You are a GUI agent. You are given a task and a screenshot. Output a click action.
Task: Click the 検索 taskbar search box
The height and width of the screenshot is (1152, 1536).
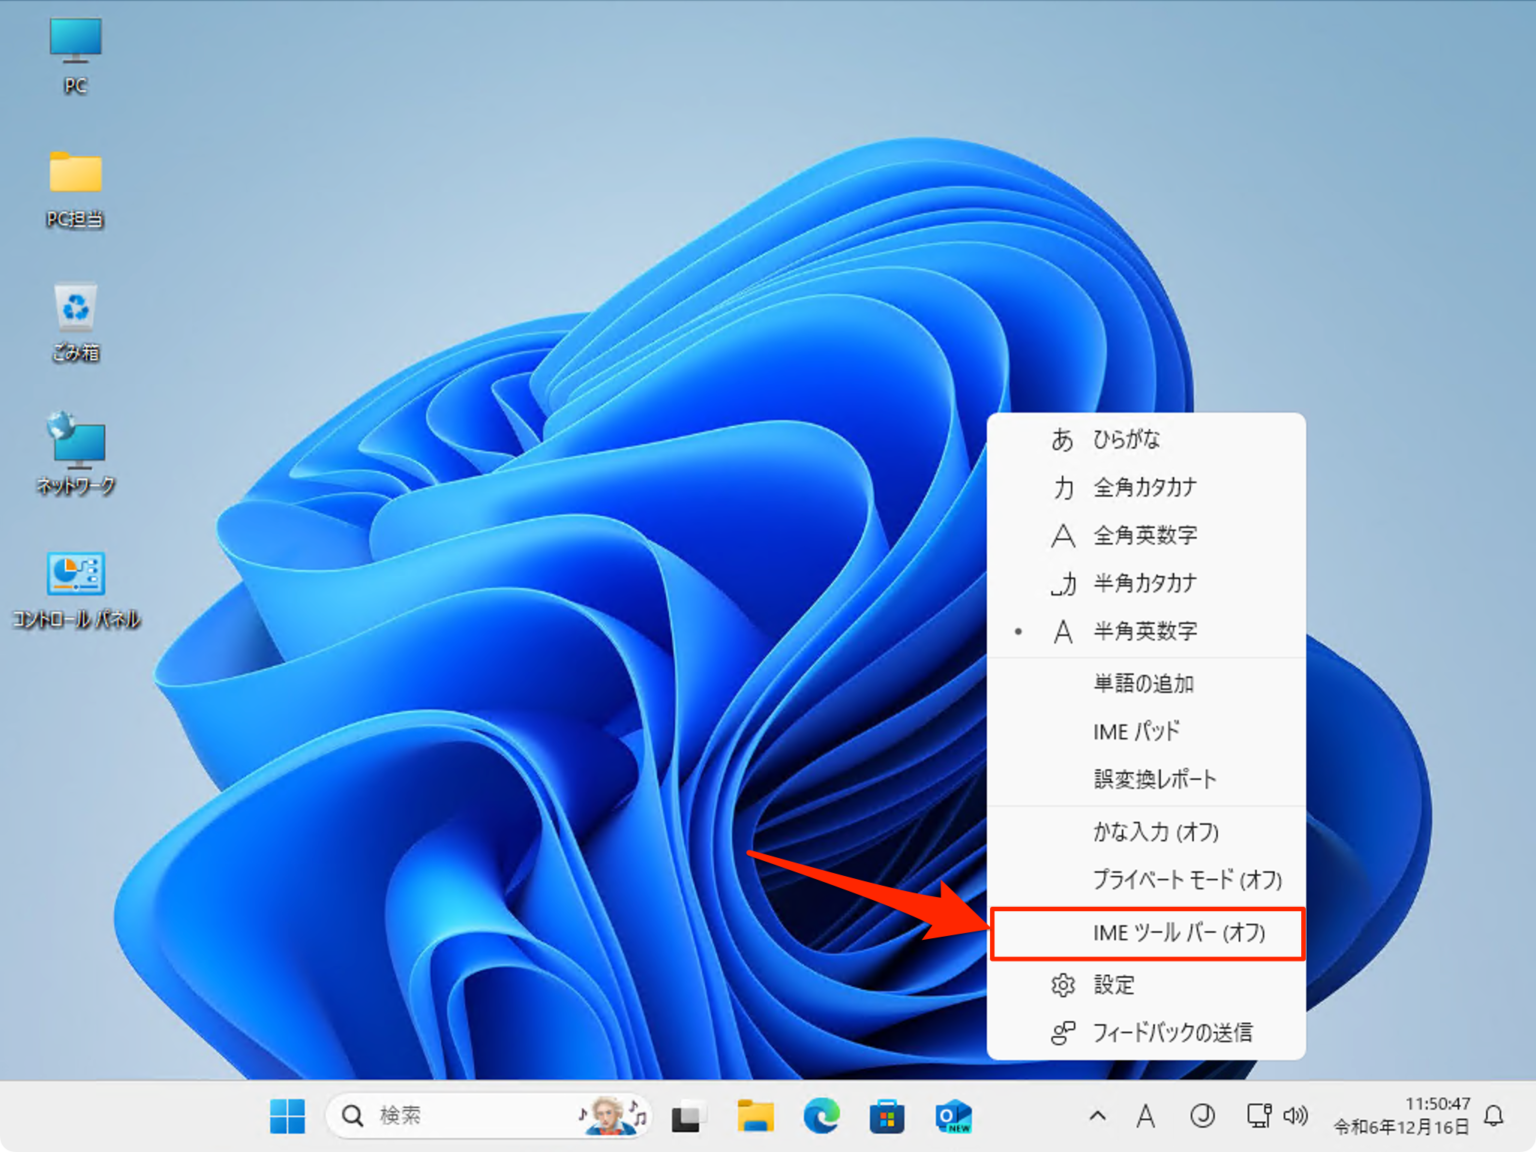[x=489, y=1115]
